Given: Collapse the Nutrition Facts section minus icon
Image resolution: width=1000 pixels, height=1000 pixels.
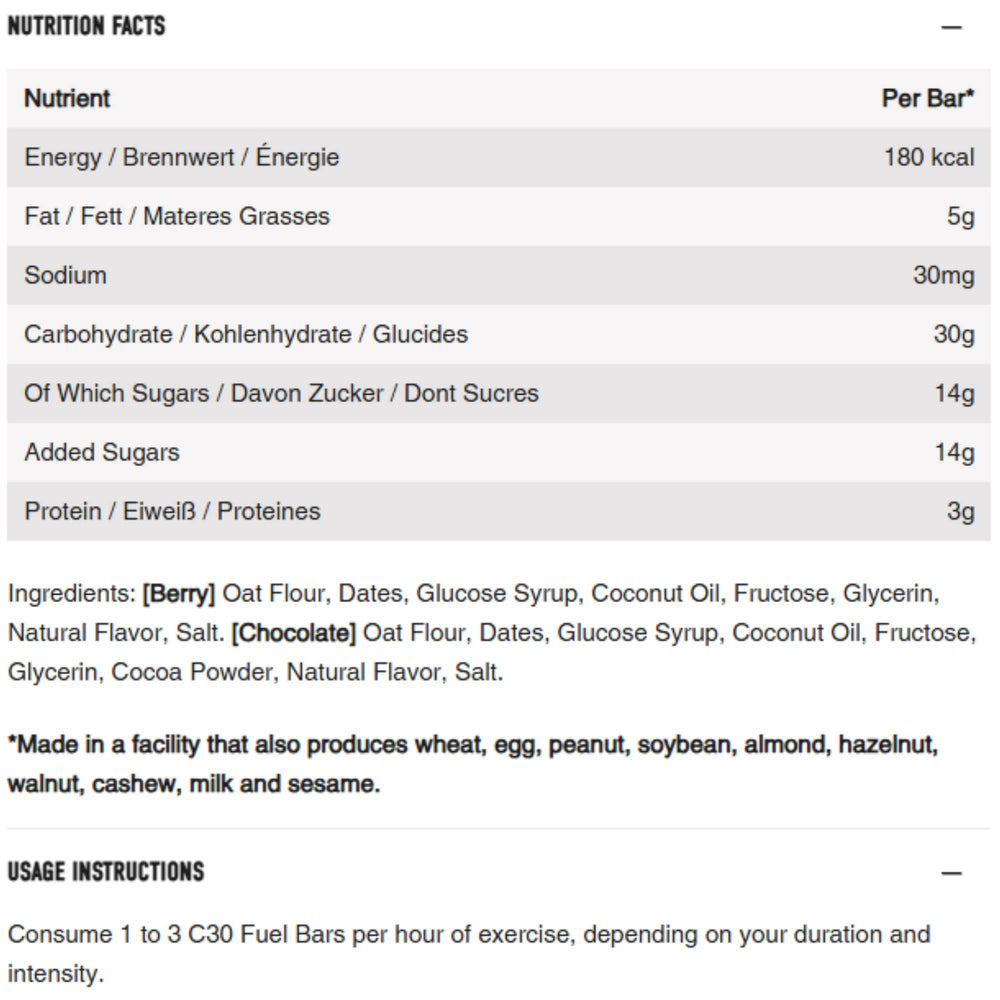Looking at the screenshot, I should (951, 27).
